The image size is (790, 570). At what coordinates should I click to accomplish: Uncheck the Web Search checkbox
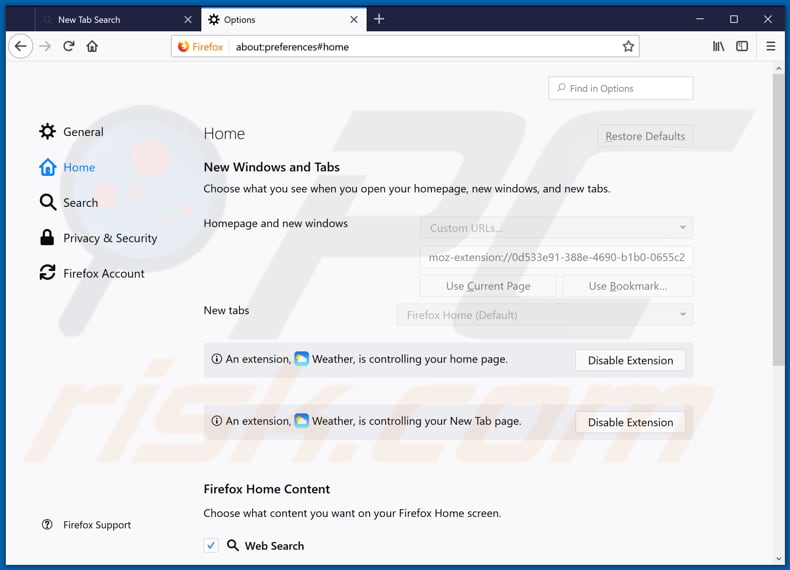click(x=211, y=545)
